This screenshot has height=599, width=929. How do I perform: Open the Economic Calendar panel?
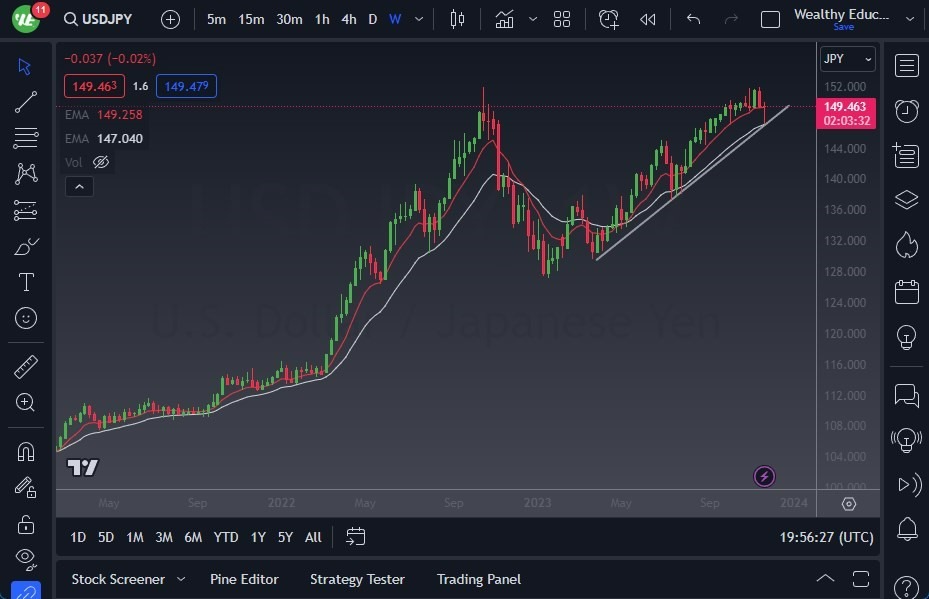(906, 291)
